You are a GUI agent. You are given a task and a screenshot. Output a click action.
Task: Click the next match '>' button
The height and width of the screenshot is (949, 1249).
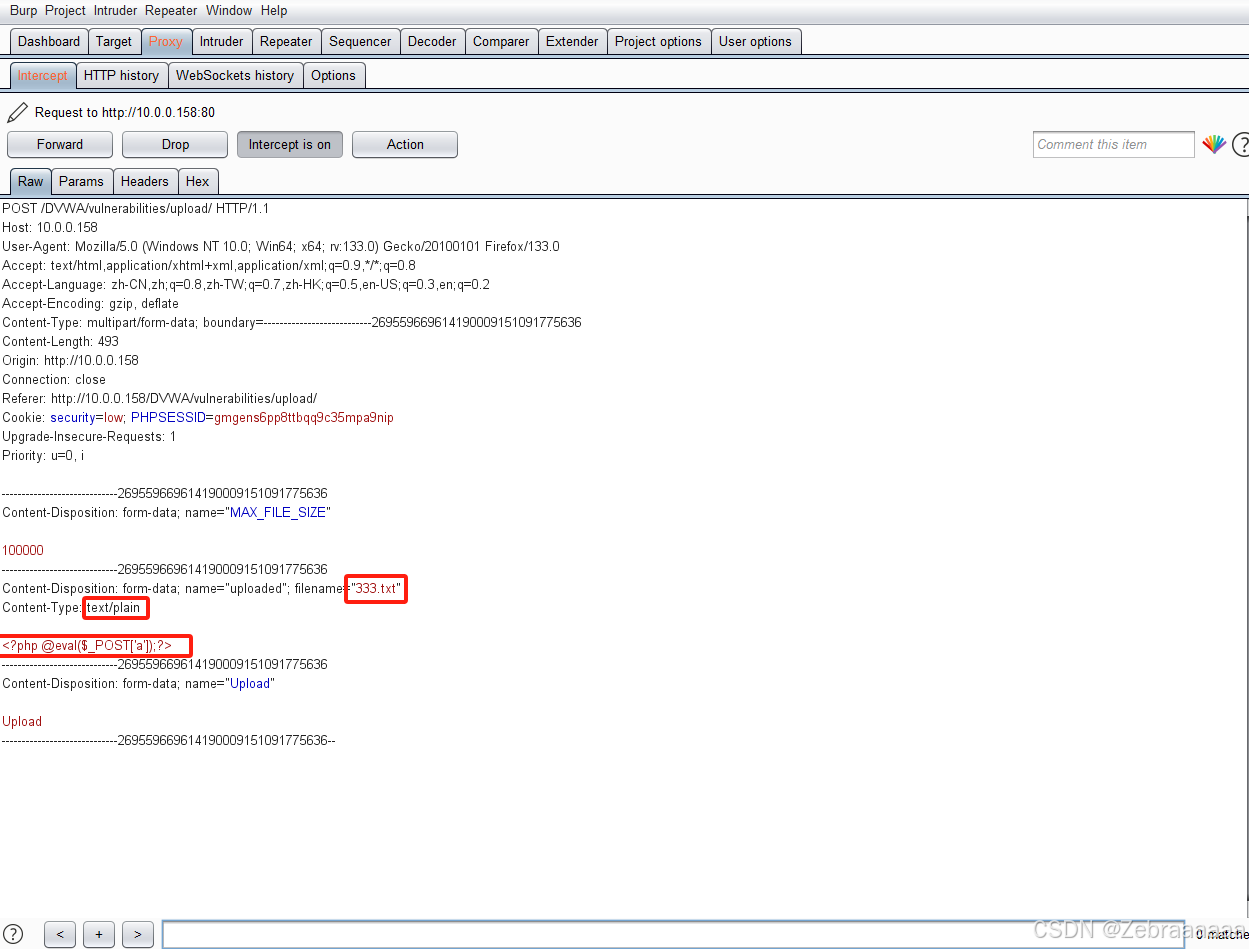coord(137,934)
